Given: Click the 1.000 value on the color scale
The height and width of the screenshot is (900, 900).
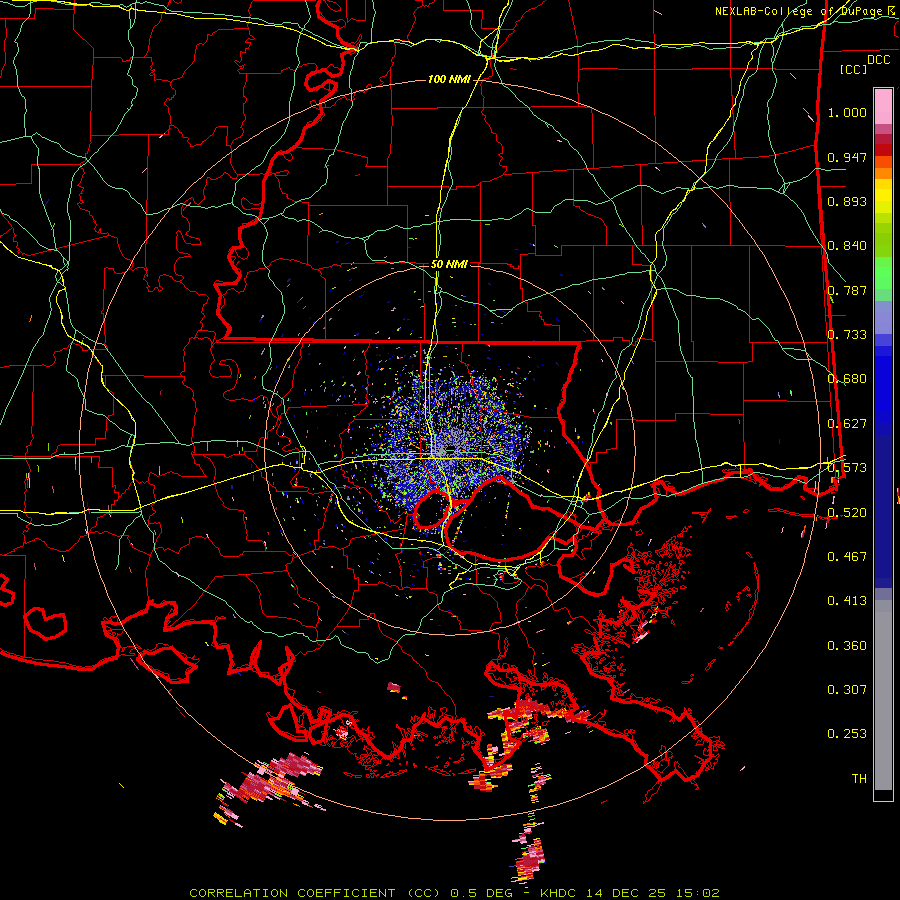Looking at the screenshot, I should tap(847, 112).
